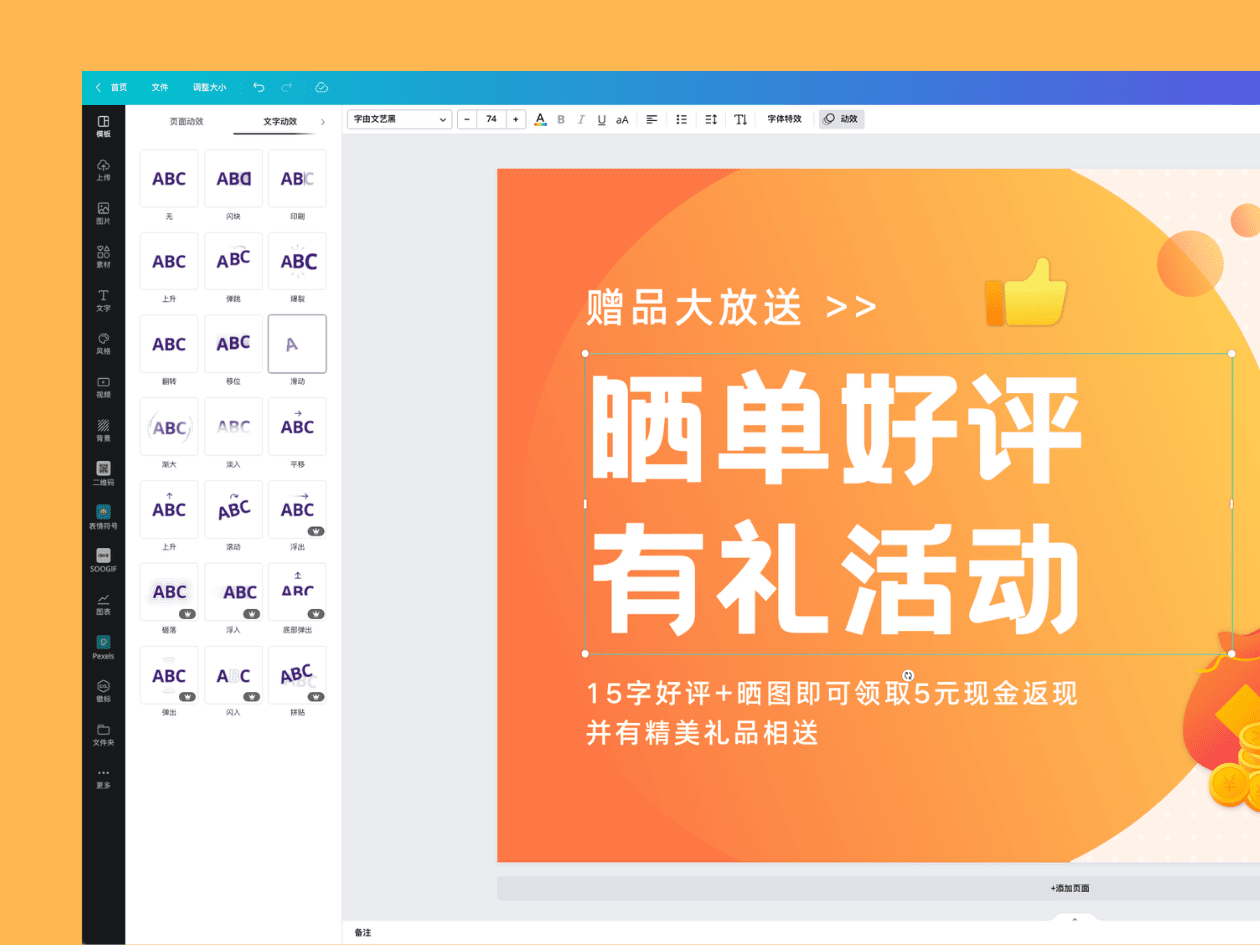Toggle bold formatting

[x=561, y=119]
